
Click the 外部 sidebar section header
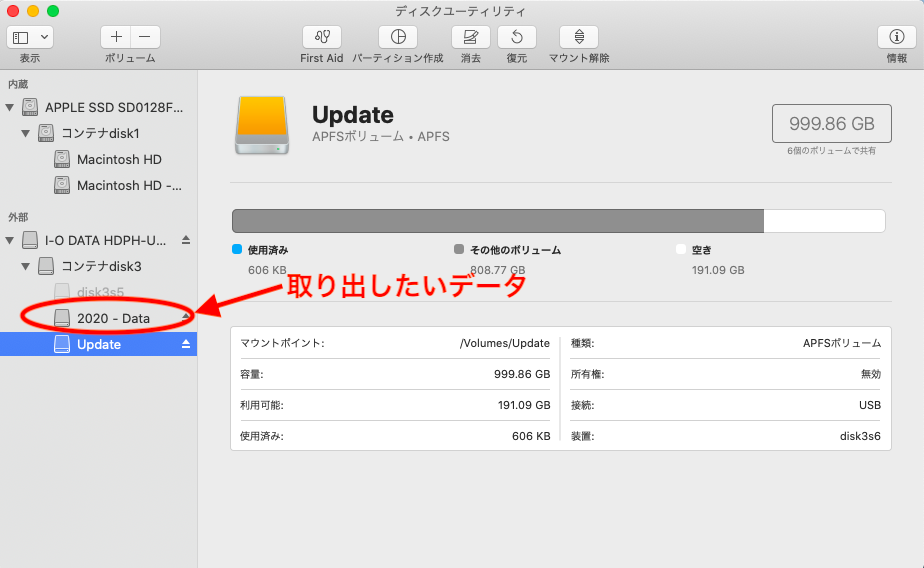18,217
